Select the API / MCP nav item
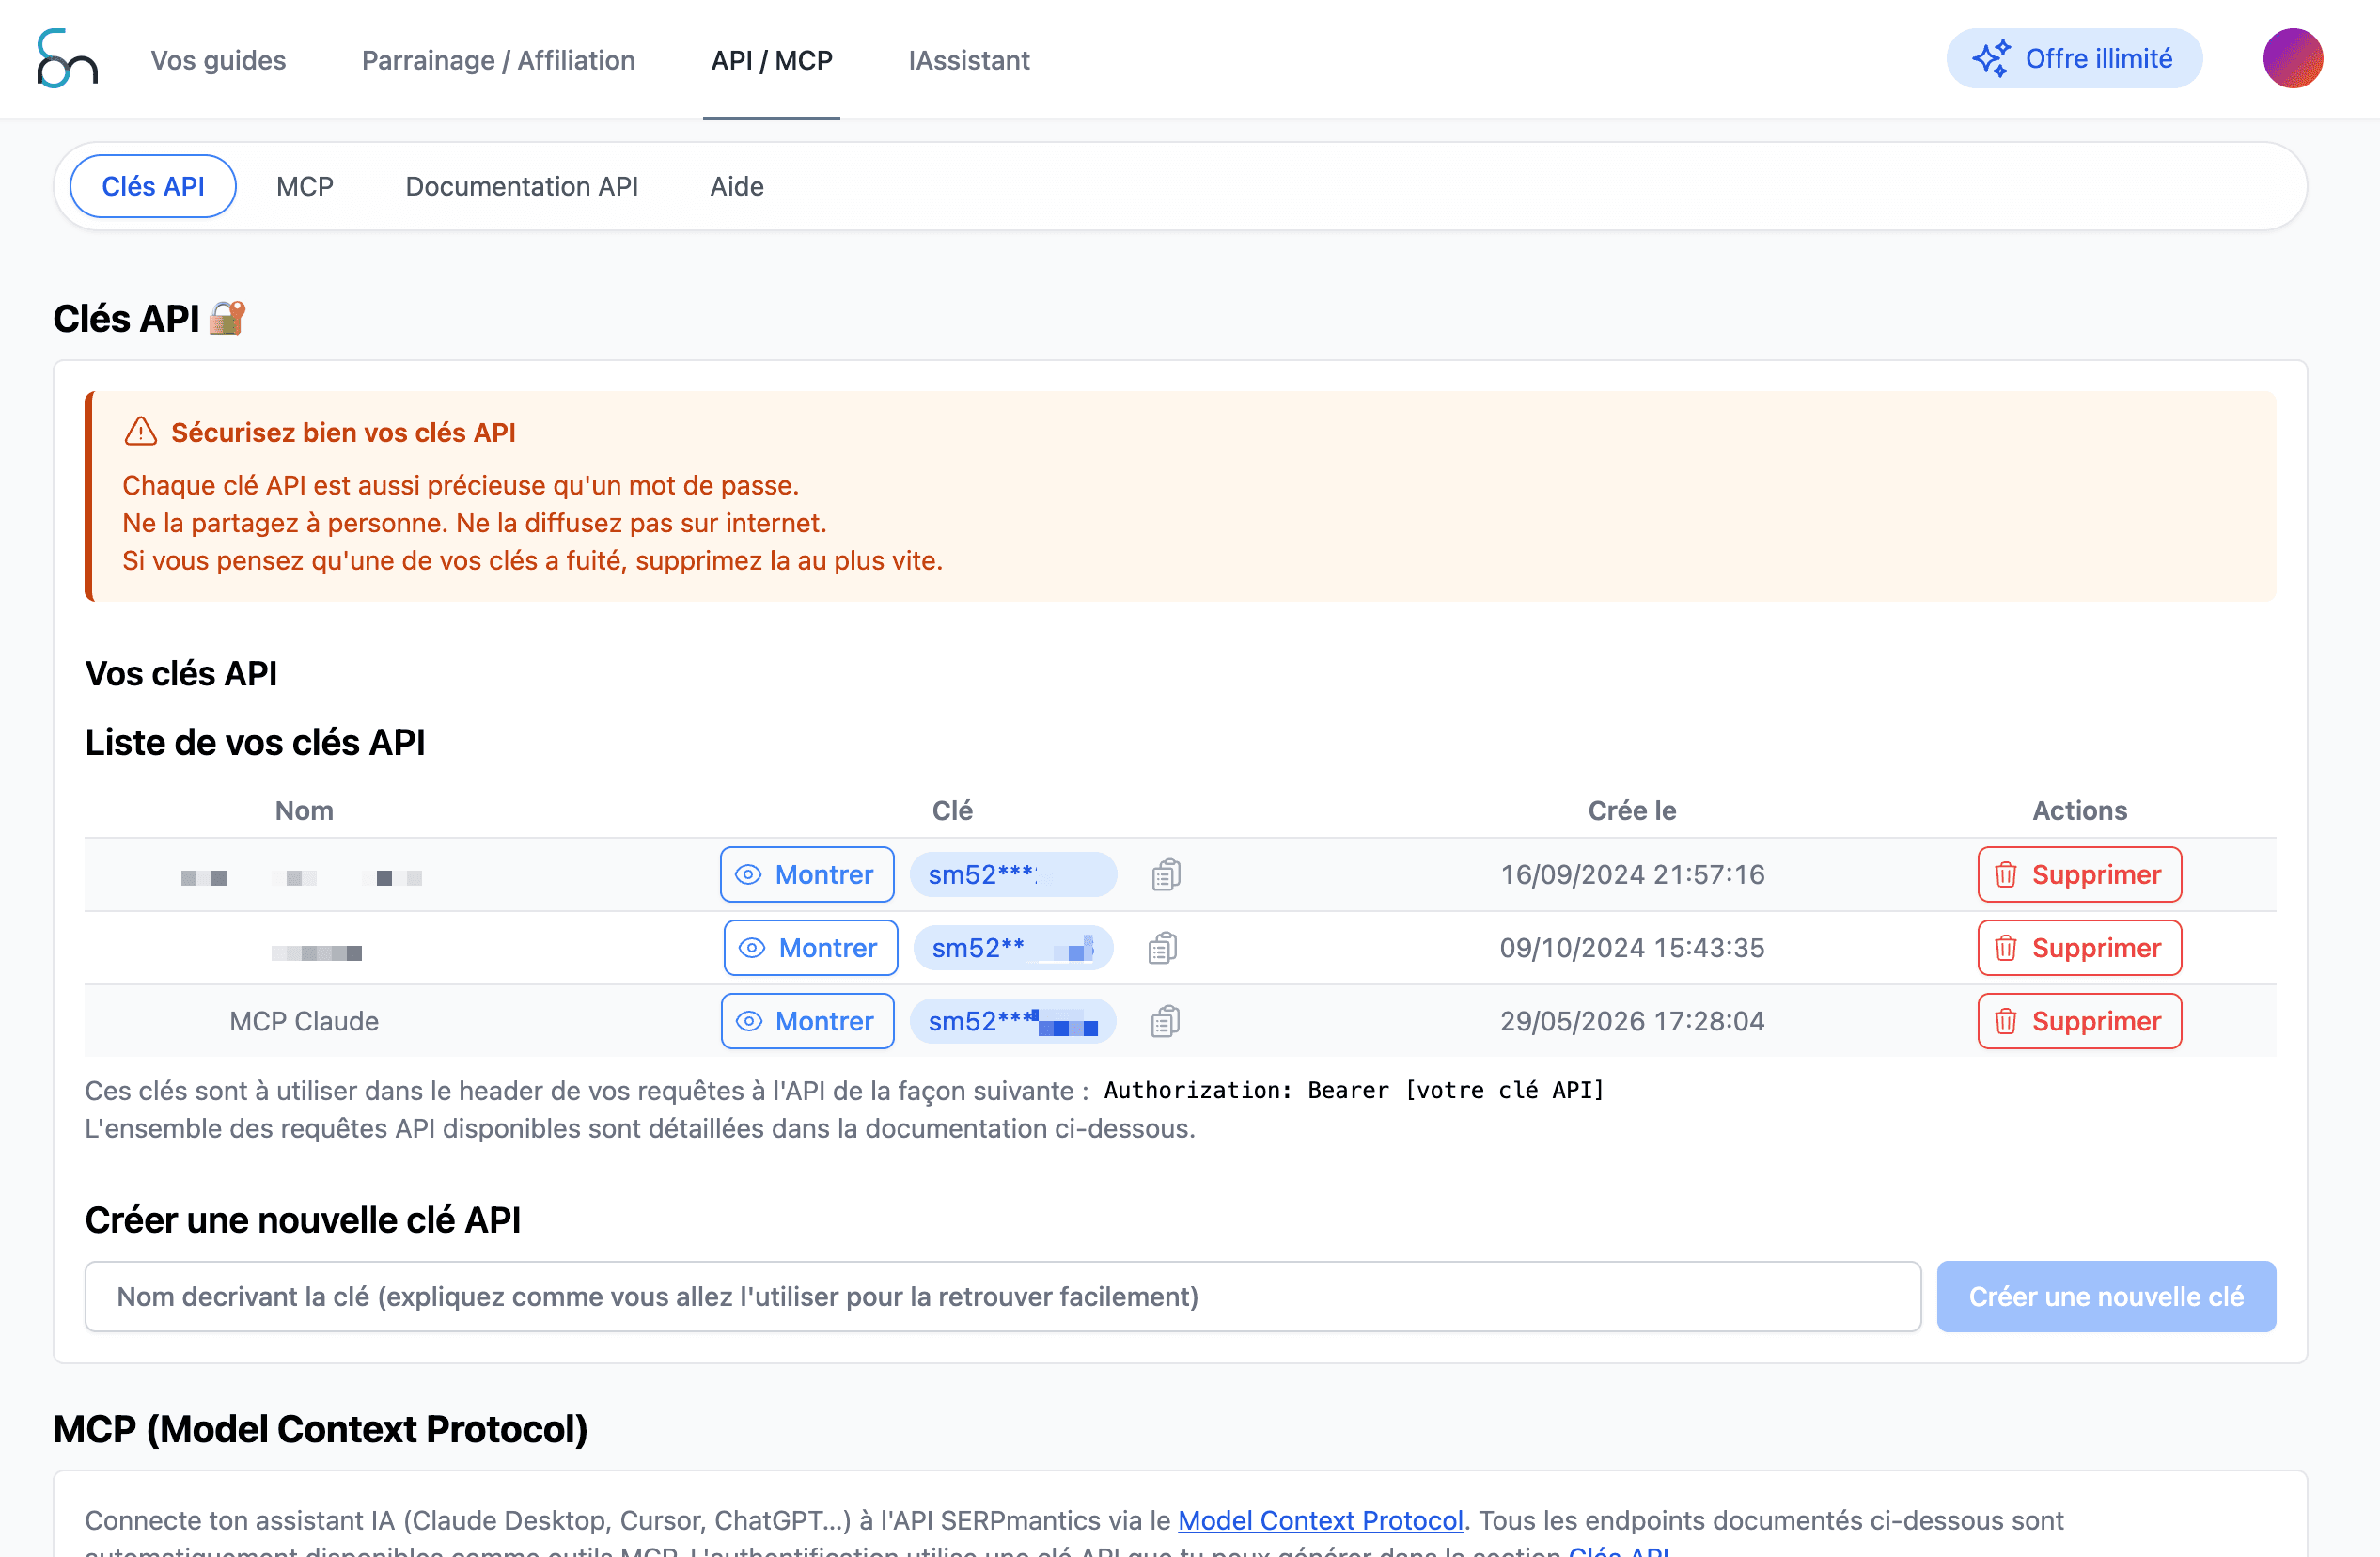Screen dimensions: 2380x1557 click(771, 60)
